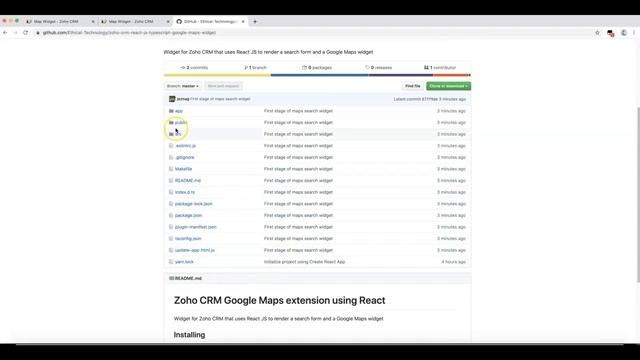
Task: Open the yarn.lock file
Action: tap(184, 262)
